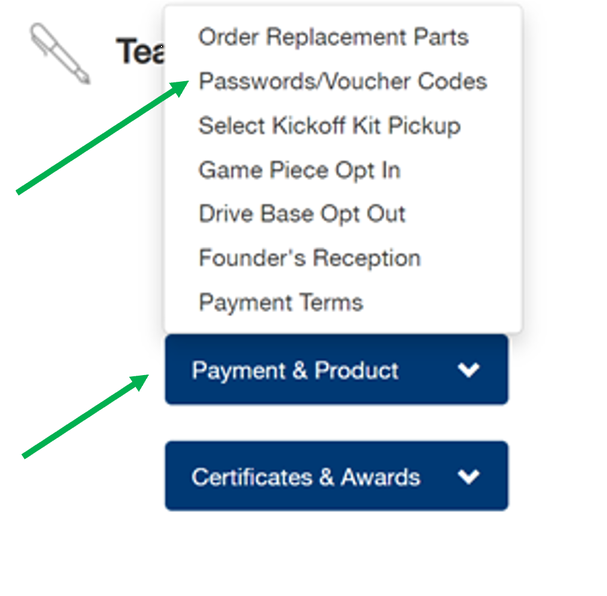
Task: Open Passwords/Voucher Codes menu entry
Action: (343, 81)
